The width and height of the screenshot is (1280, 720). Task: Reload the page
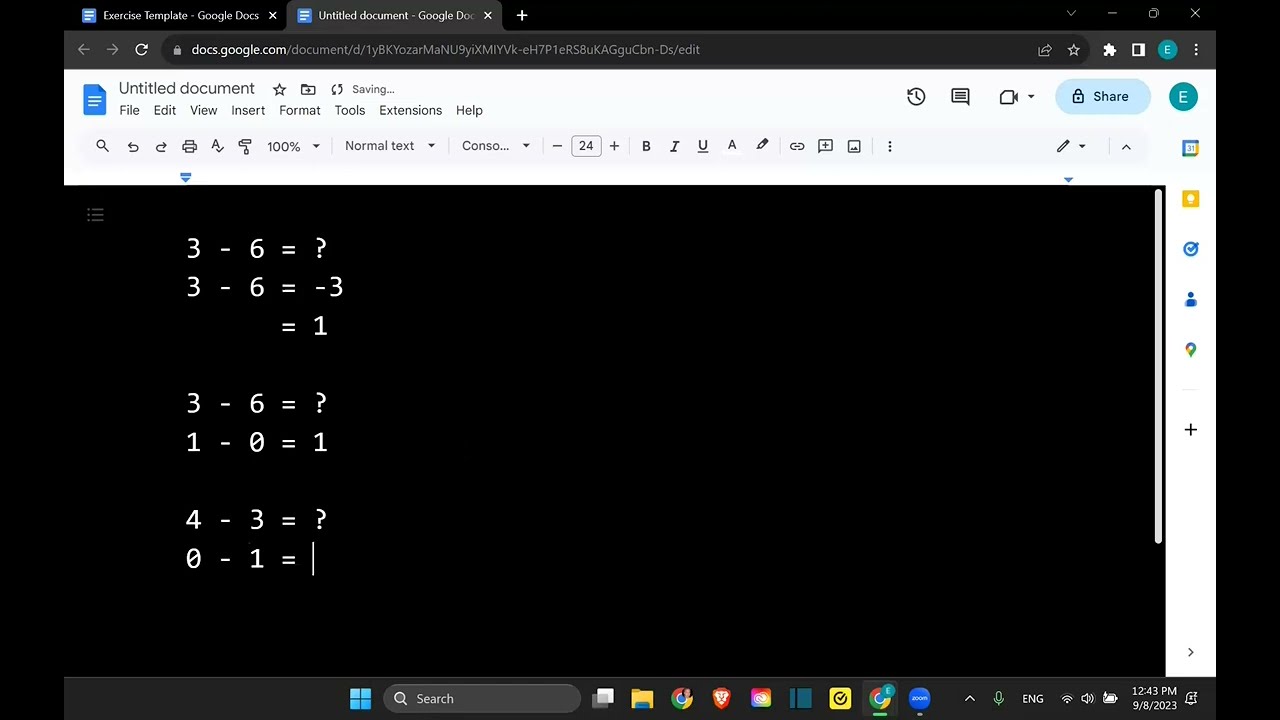point(142,50)
